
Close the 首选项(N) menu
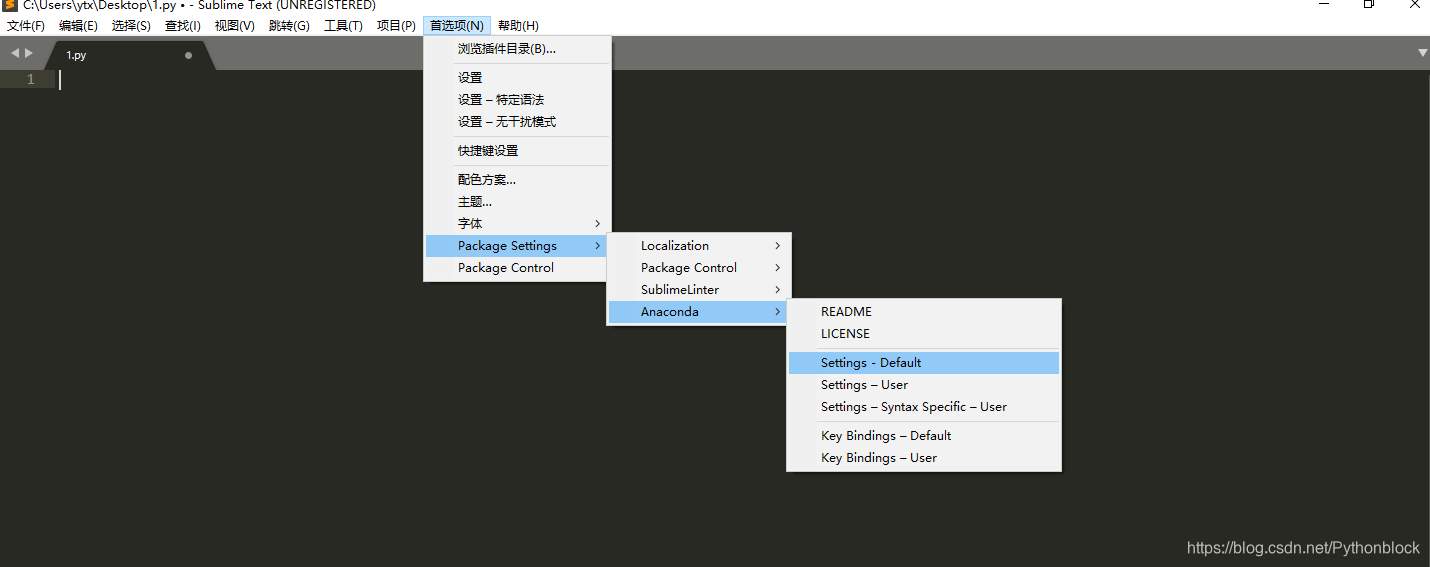[x=457, y=25]
